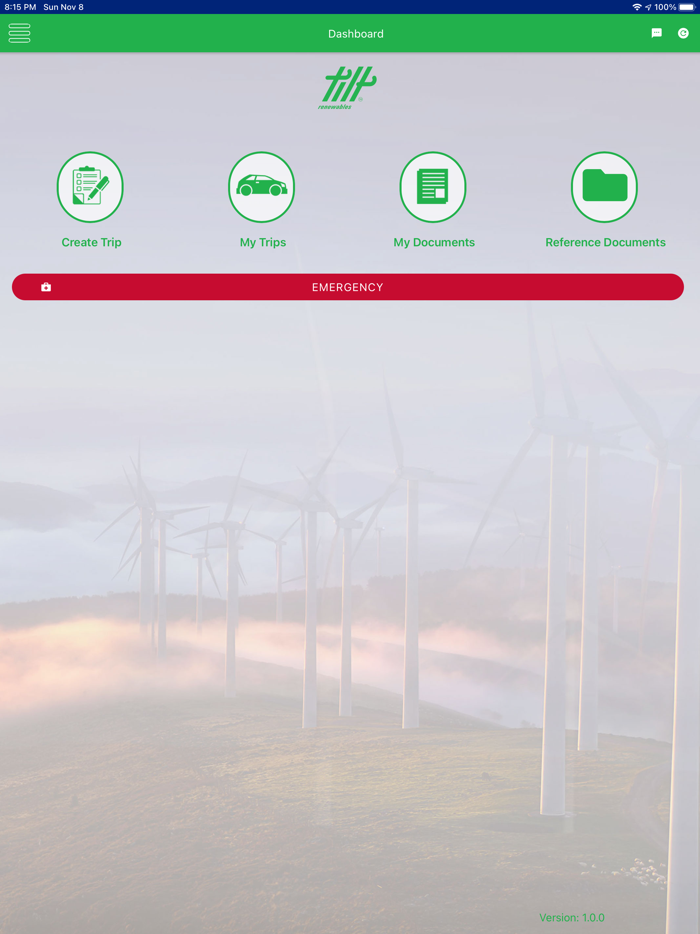Open the hamburger menu
Viewport: 700px width, 934px height.
19,33
